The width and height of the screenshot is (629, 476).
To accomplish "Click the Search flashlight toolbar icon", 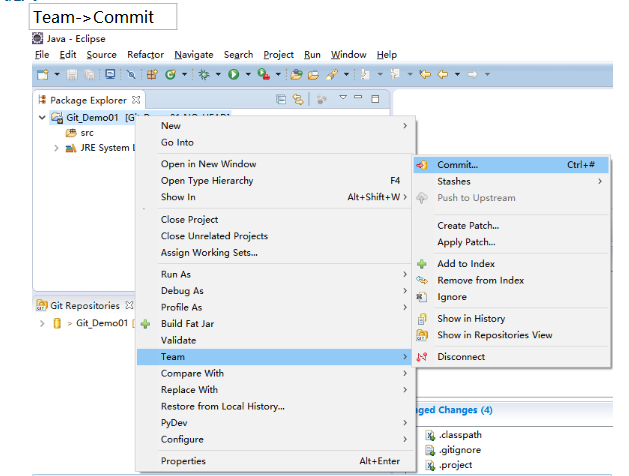I will (332, 75).
